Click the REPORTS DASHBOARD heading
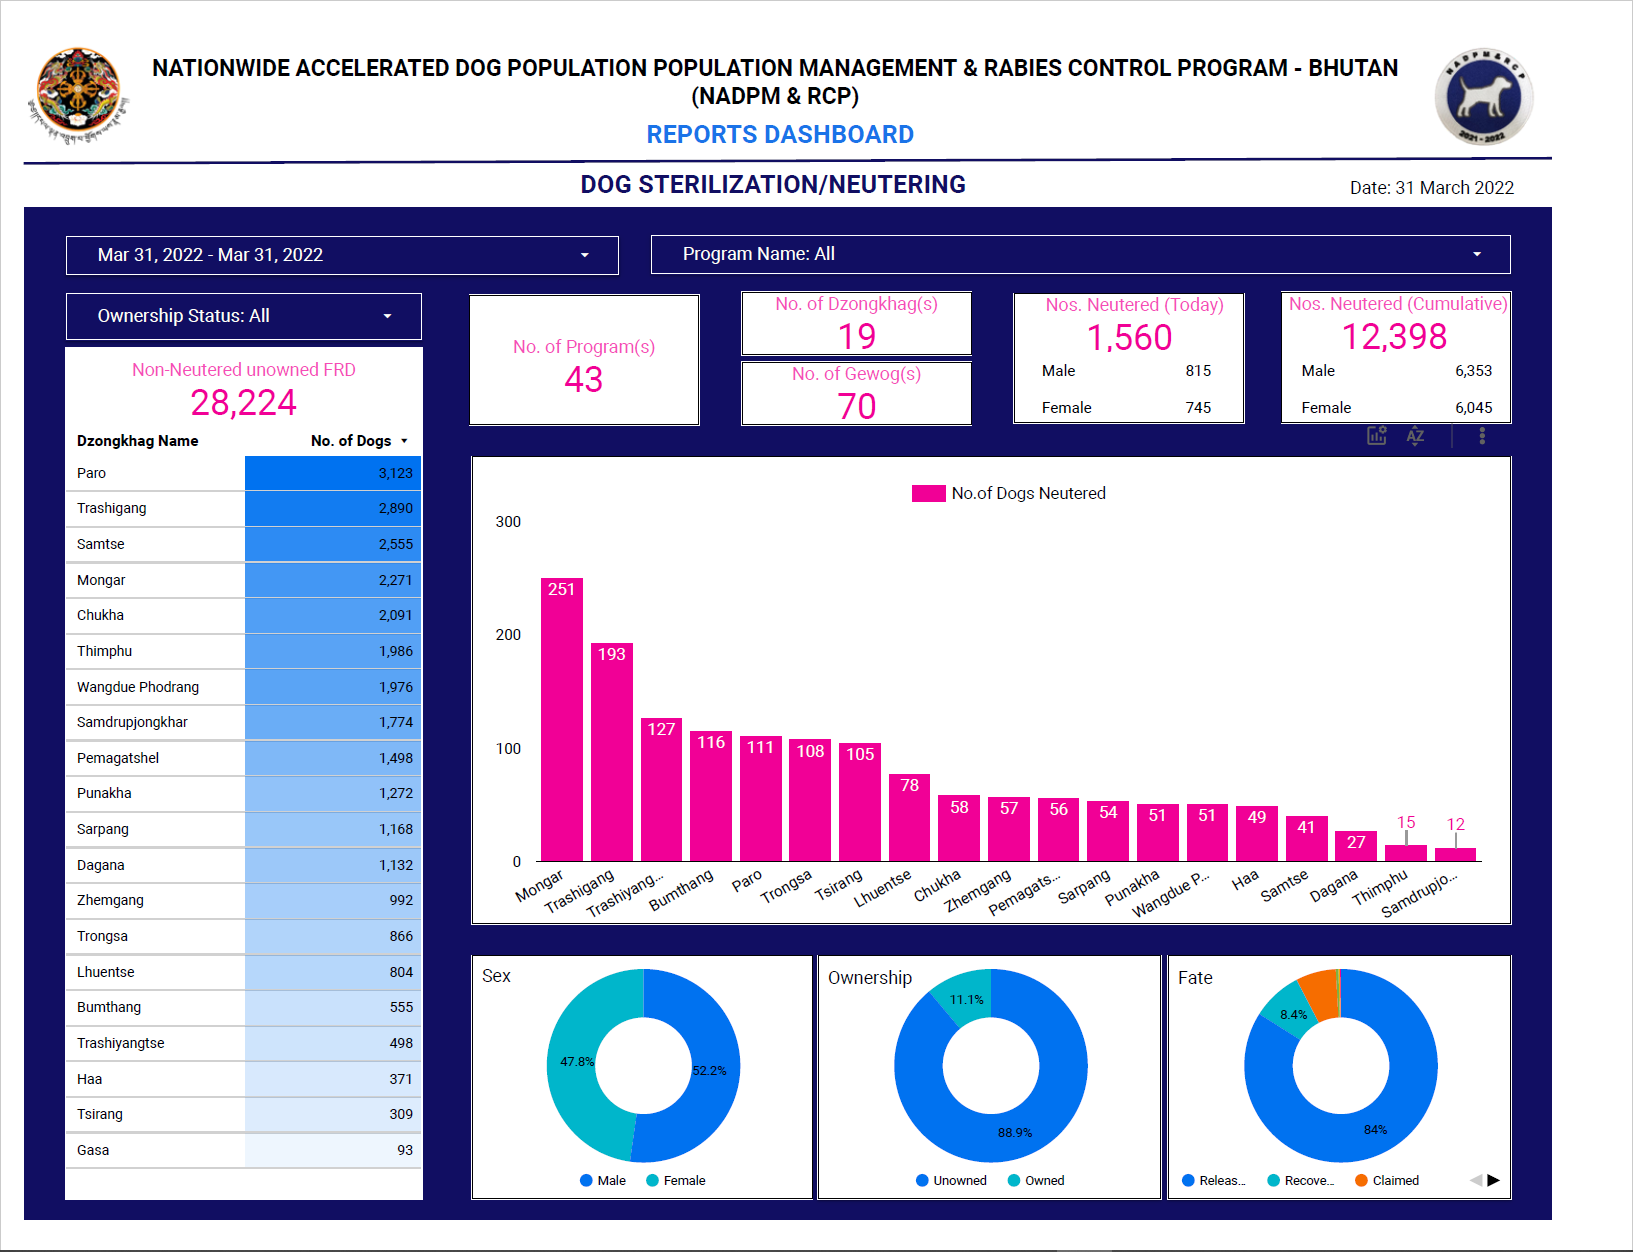The height and width of the screenshot is (1252, 1633). pos(780,134)
